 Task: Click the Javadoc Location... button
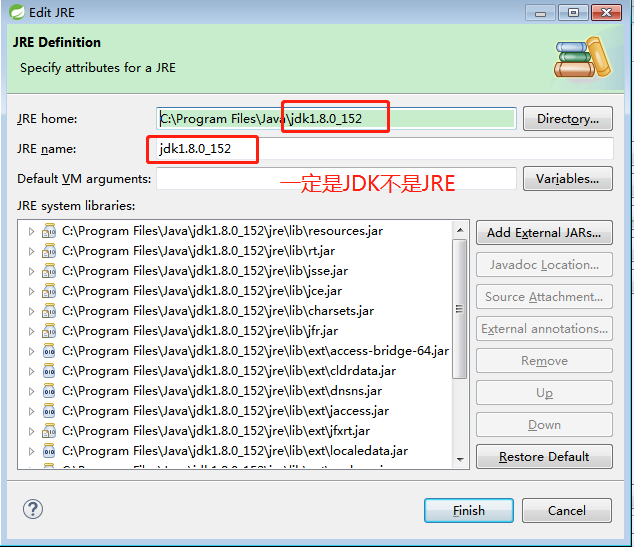544,265
